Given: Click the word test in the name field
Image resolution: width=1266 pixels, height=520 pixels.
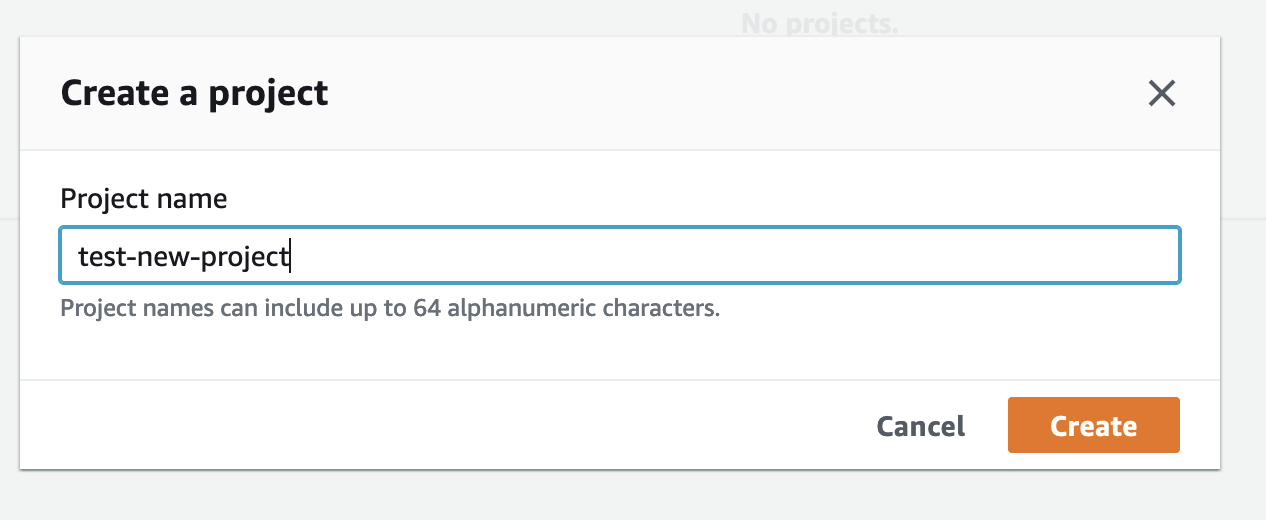Looking at the screenshot, I should [98, 258].
